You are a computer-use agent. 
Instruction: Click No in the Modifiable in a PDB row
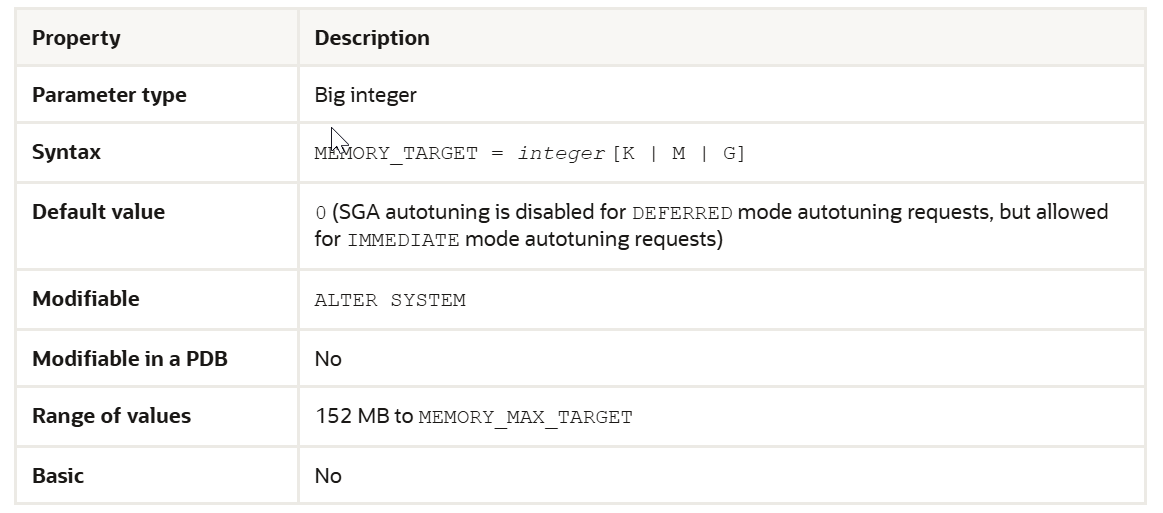328,358
